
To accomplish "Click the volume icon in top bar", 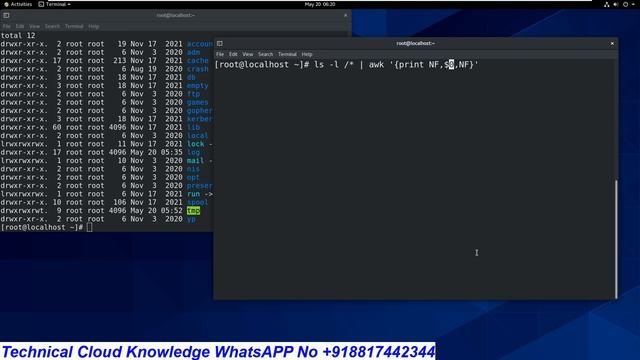I will (616, 4).
